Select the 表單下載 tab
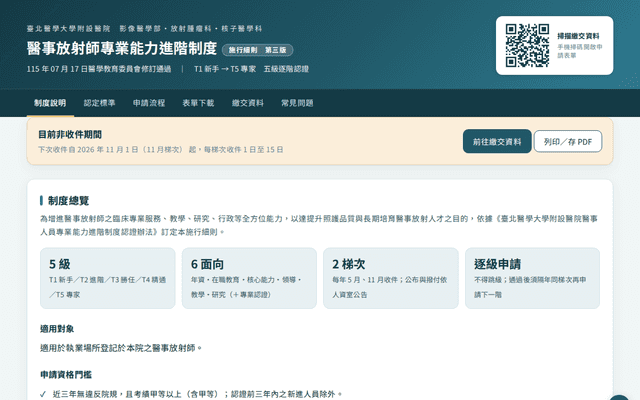Viewport: 640px width, 400px height. [x=198, y=103]
